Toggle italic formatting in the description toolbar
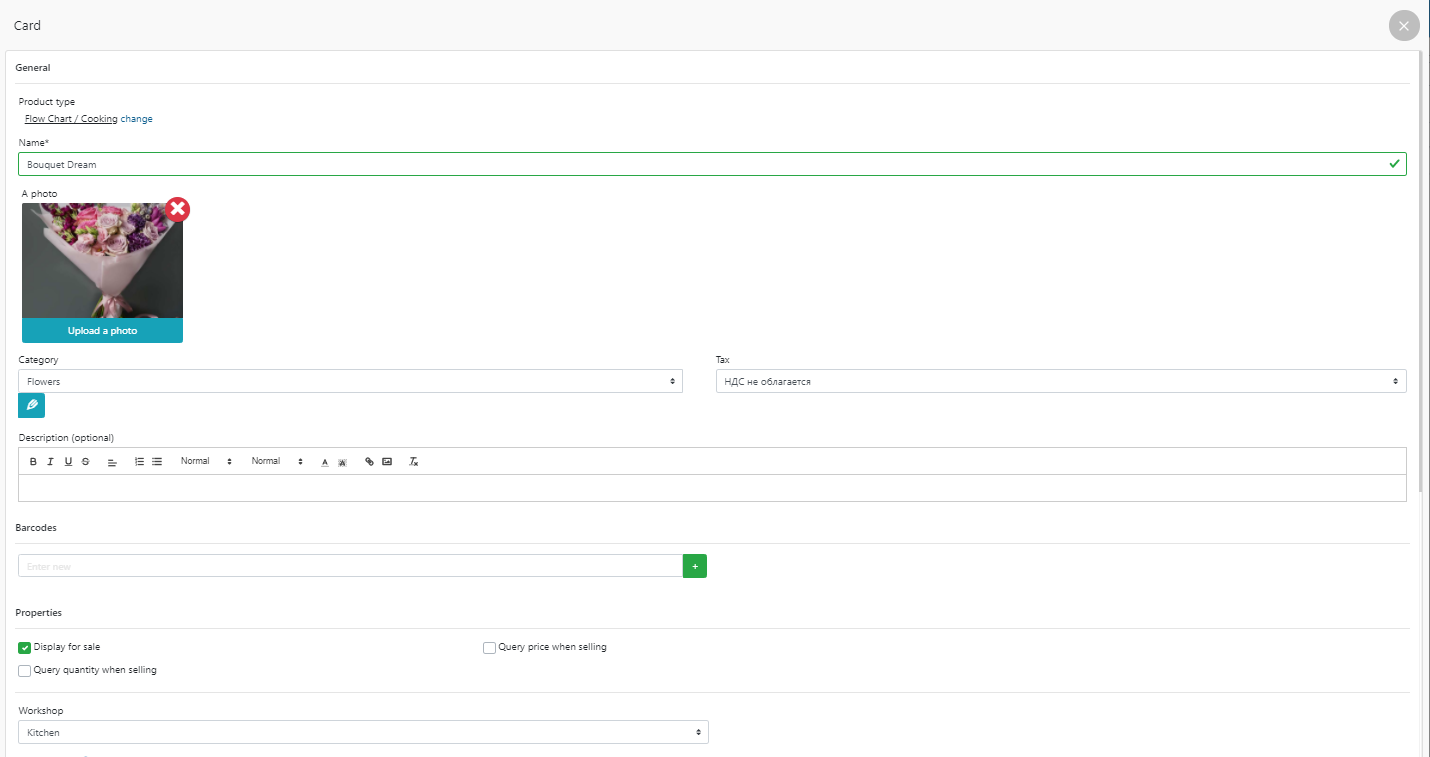This screenshot has width=1430, height=757. coord(50,462)
